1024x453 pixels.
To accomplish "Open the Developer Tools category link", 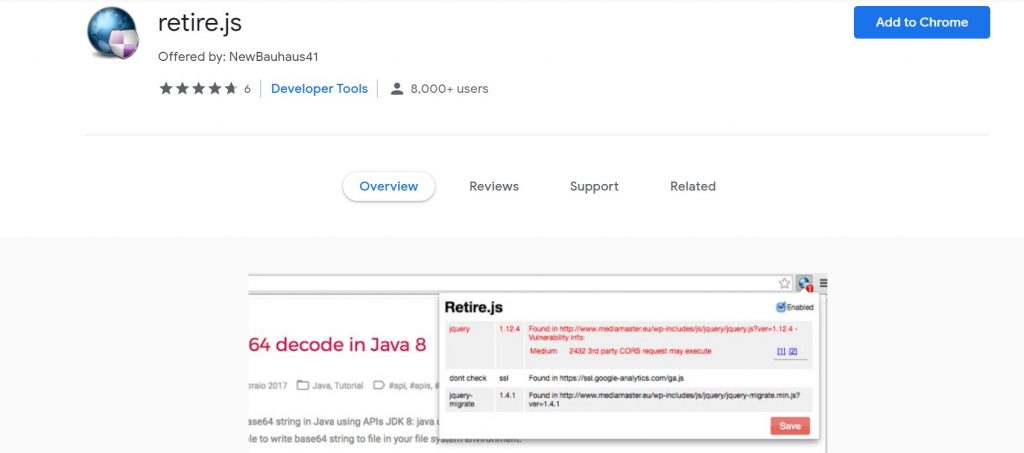I will pos(319,89).
